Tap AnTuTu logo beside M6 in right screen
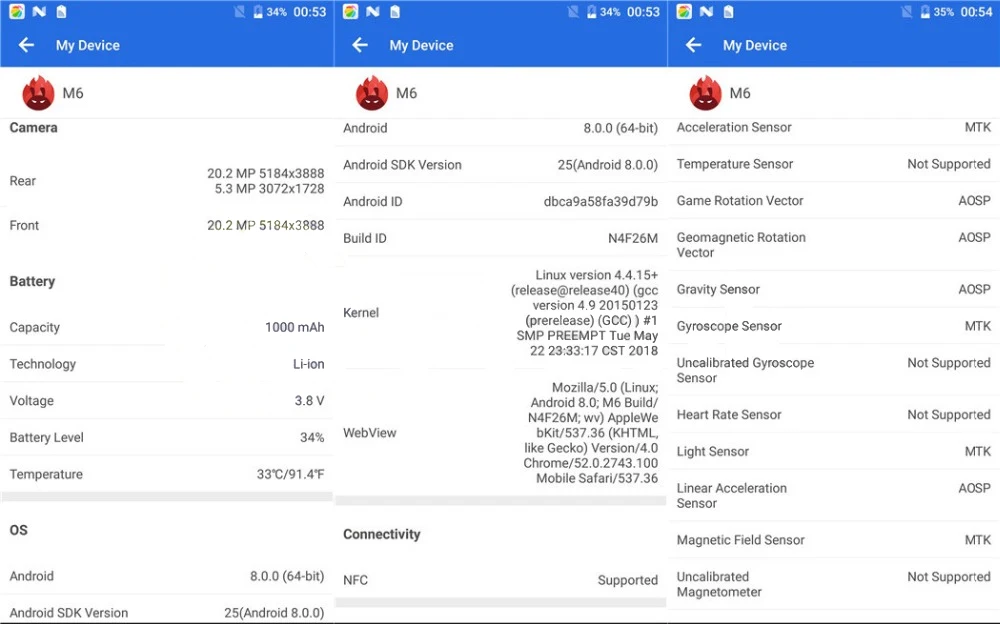The height and width of the screenshot is (624, 1000). (x=705, y=93)
